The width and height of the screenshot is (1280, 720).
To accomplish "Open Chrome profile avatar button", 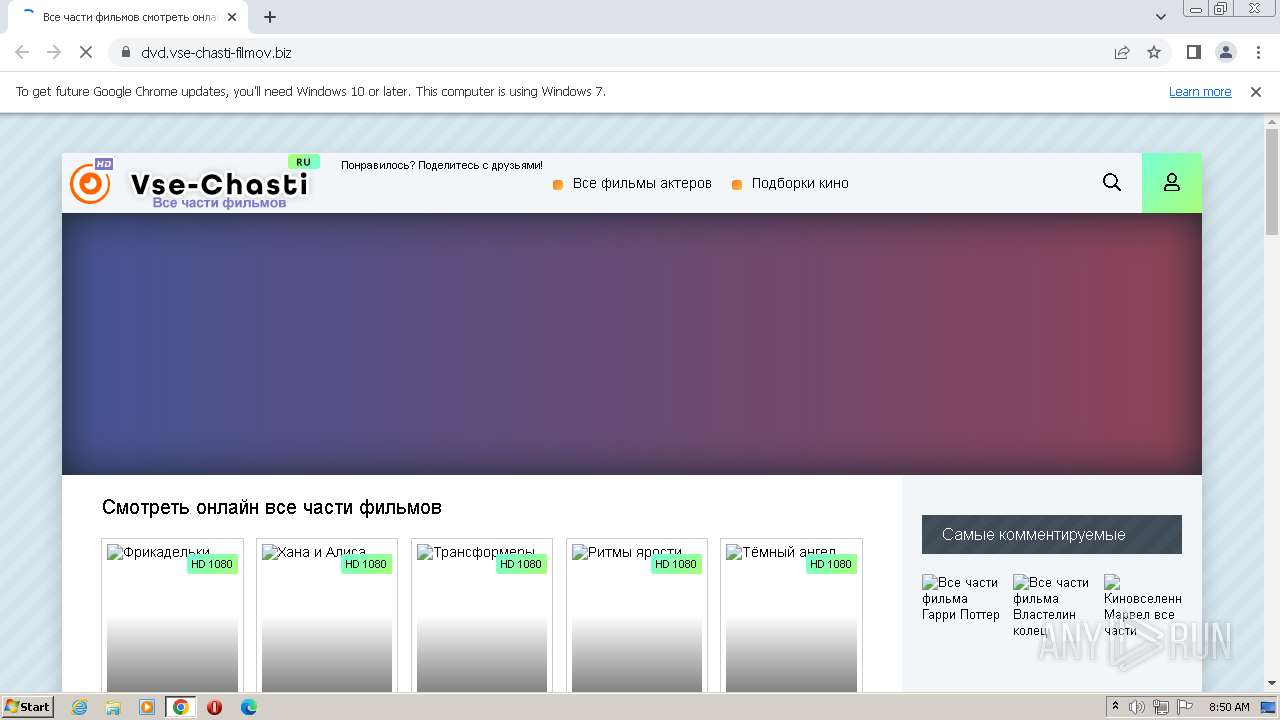I will (x=1225, y=52).
